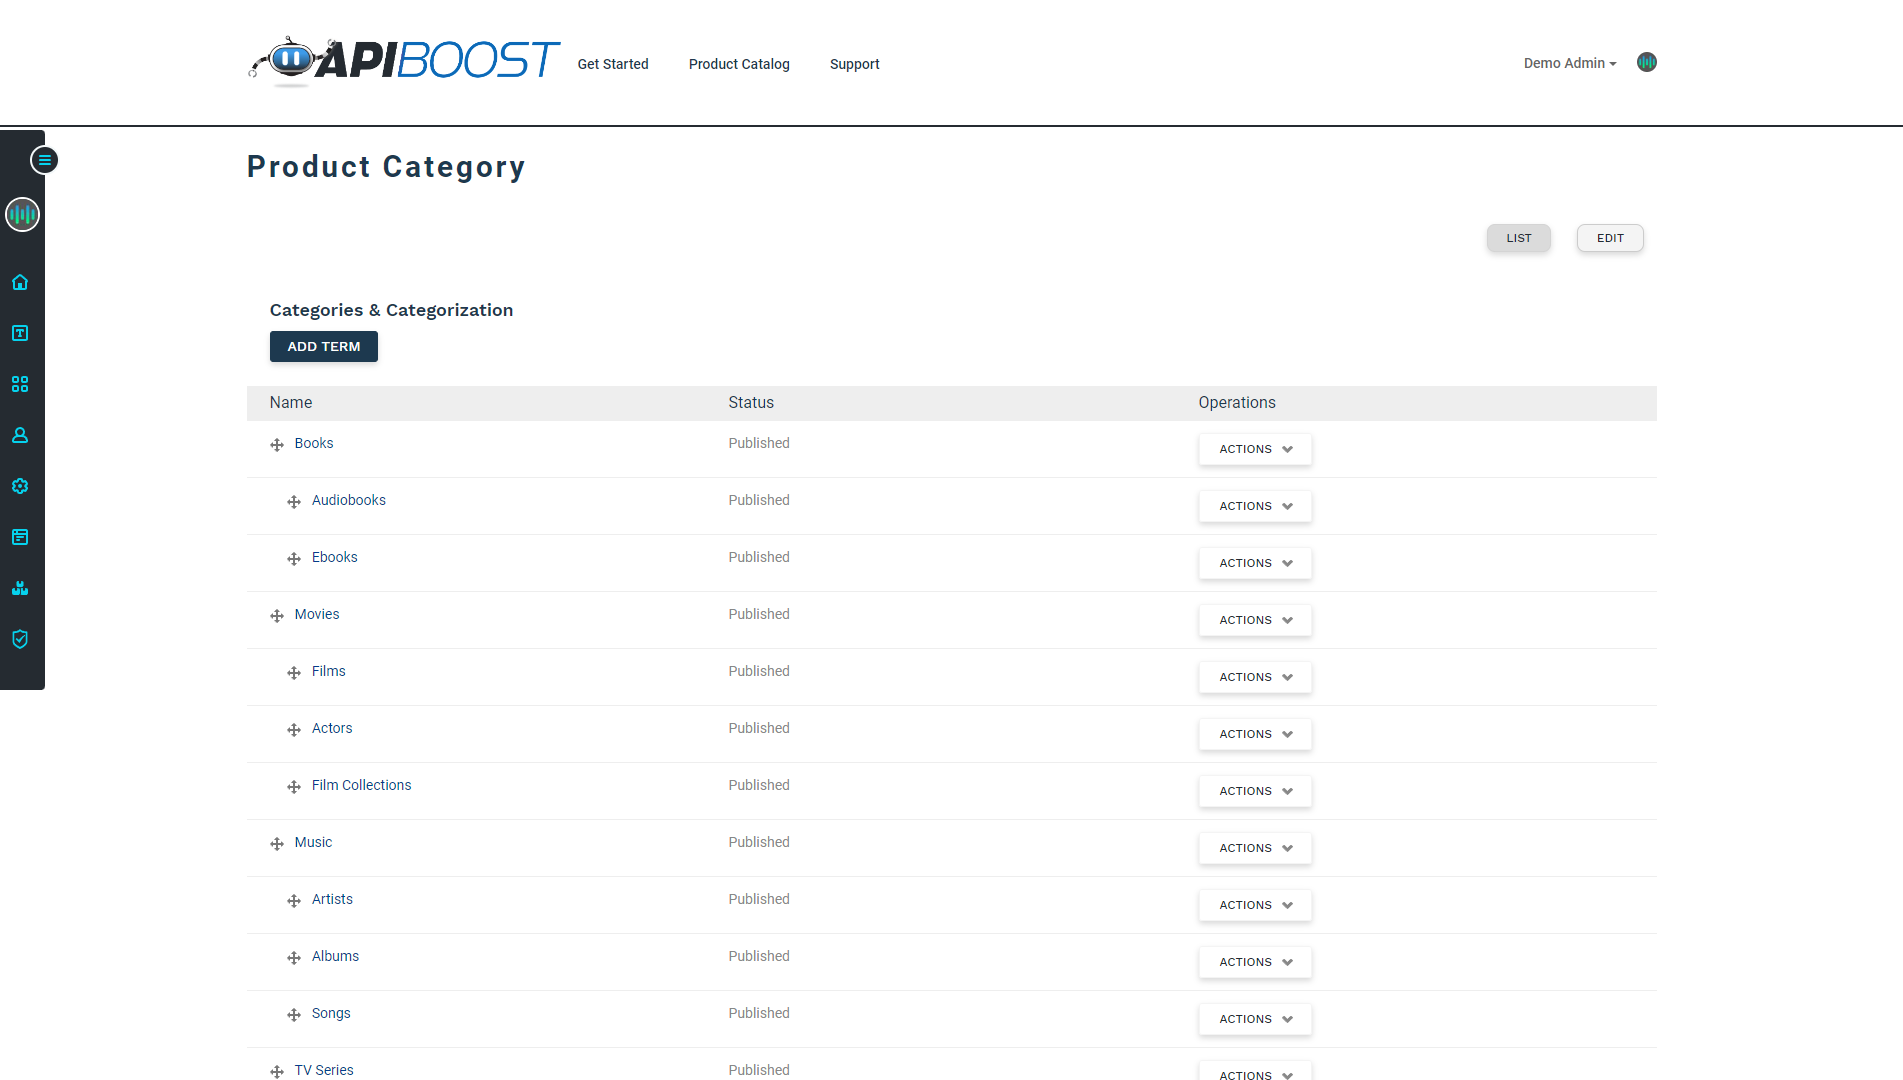Viewport: 1903px width, 1080px height.
Task: Open Actions dropdown for Movies
Action: pos(1255,620)
